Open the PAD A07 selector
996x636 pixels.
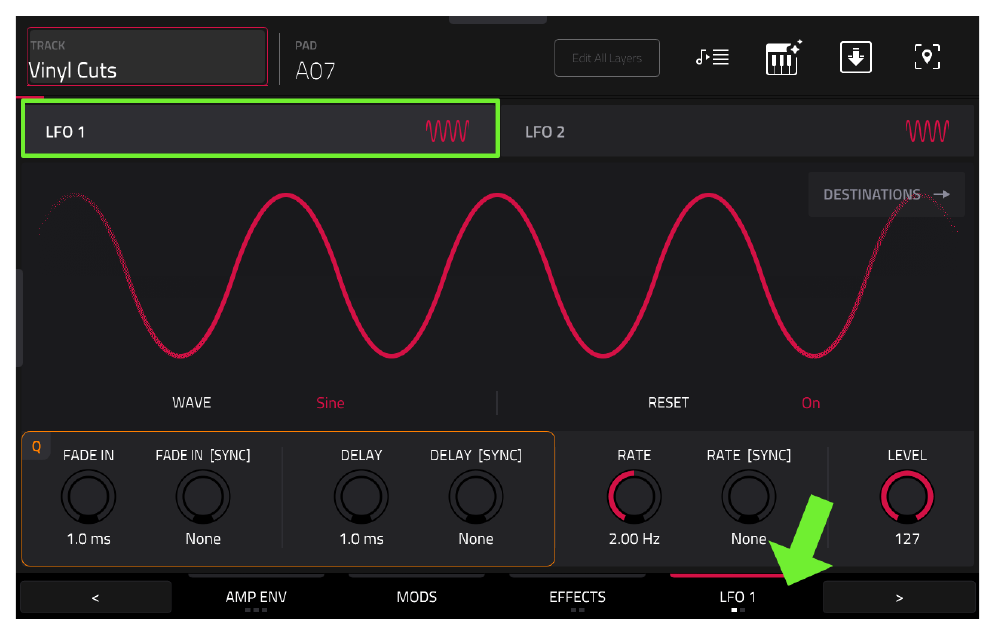(x=315, y=61)
